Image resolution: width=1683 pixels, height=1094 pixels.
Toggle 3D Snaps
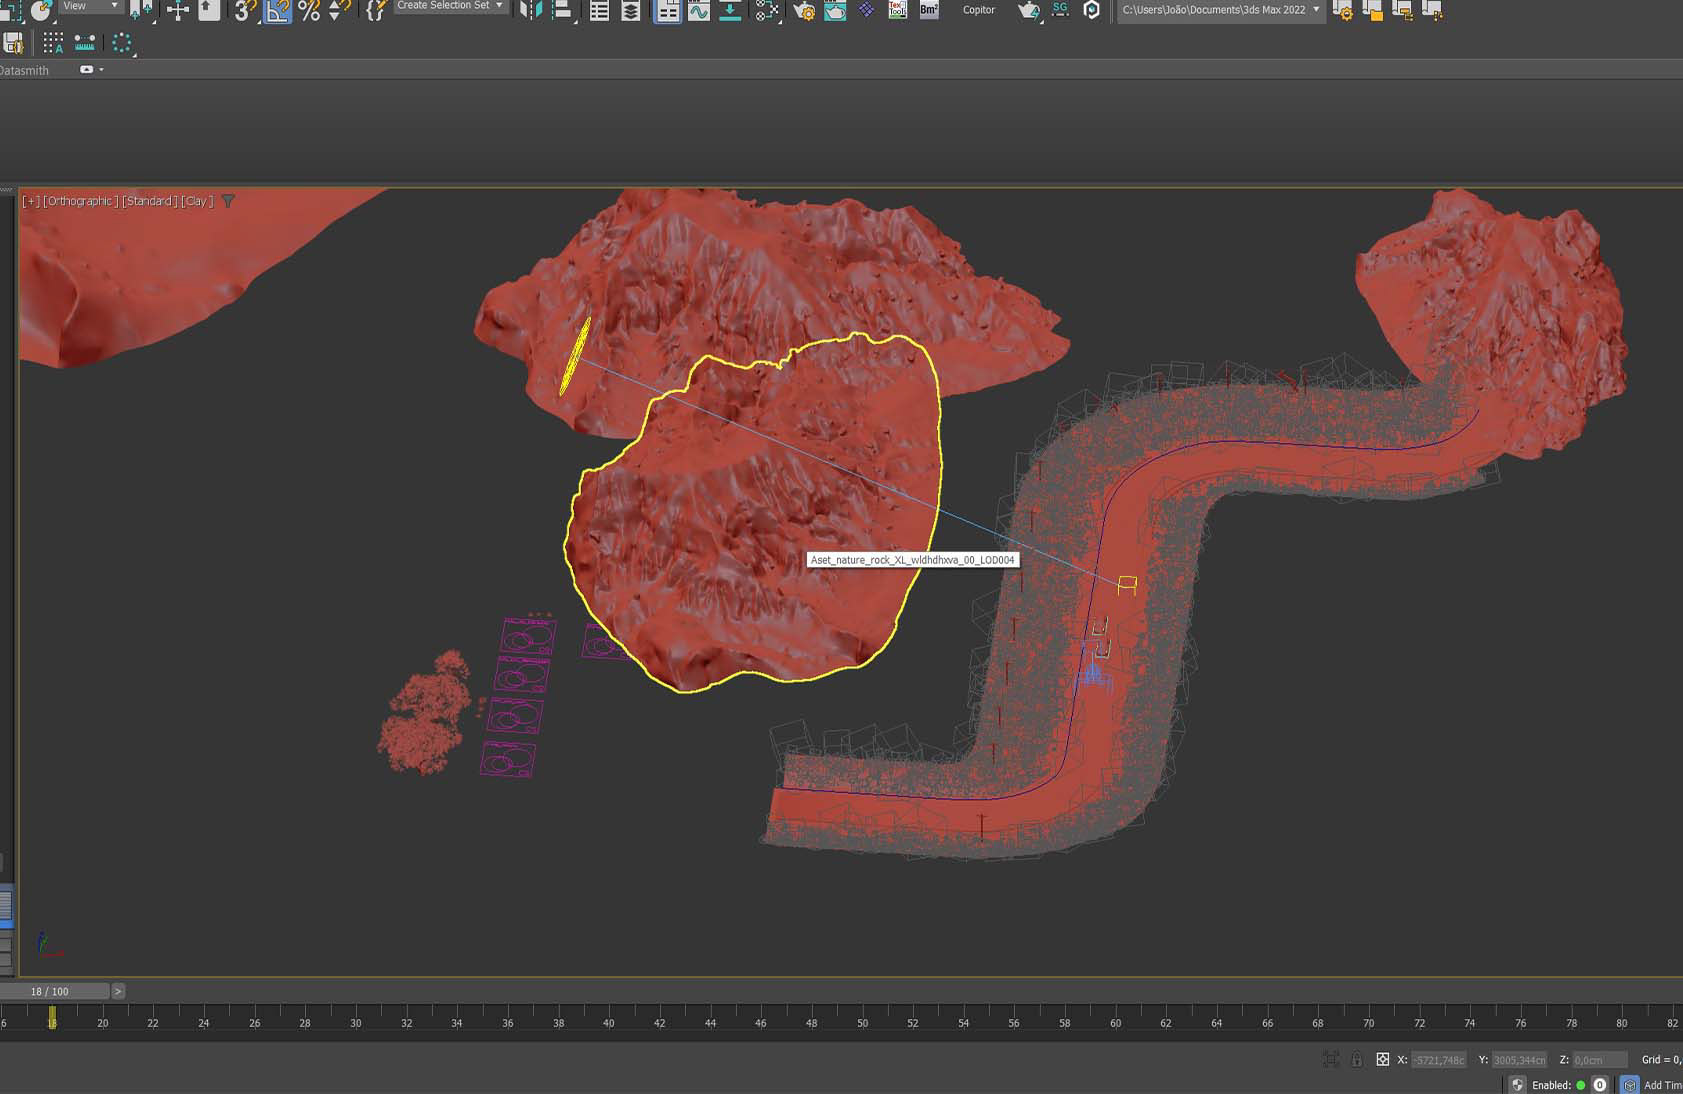coord(244,10)
